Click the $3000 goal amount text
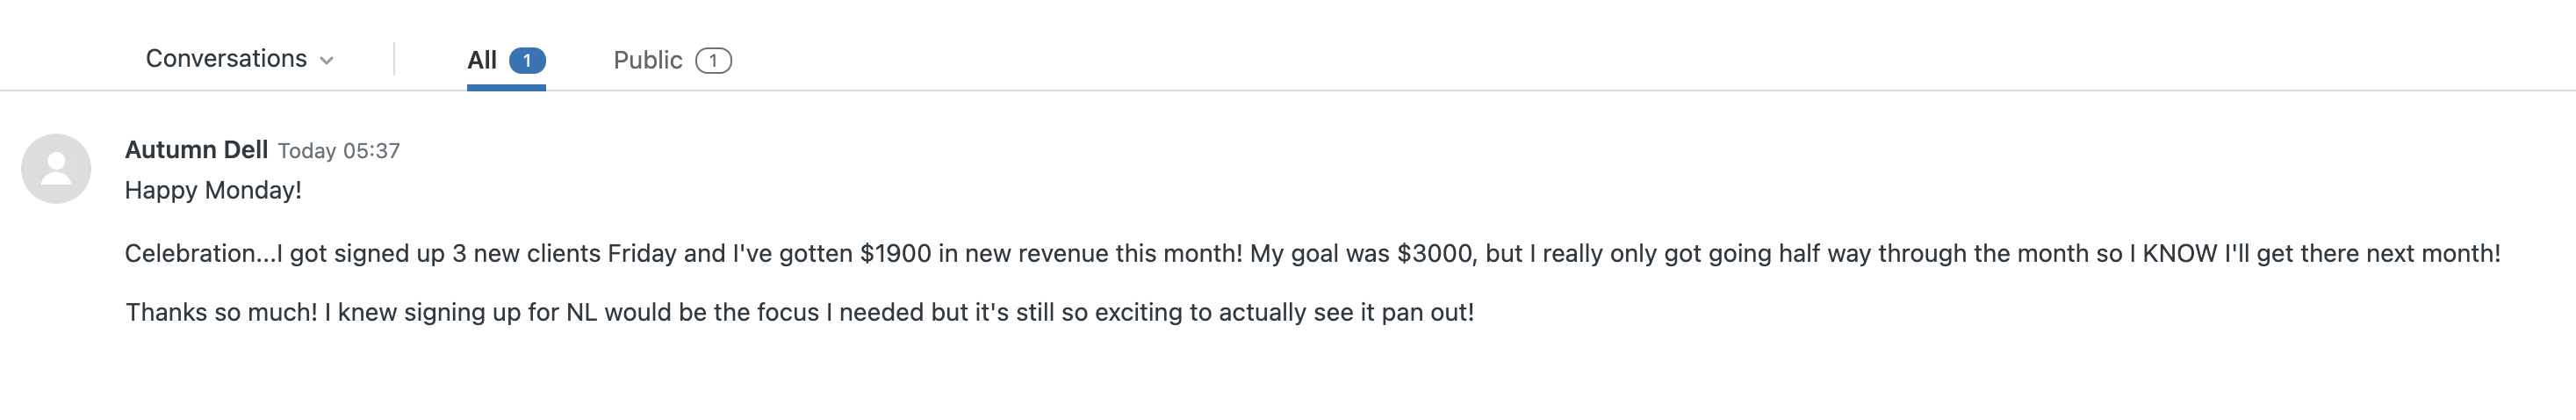 point(1433,253)
